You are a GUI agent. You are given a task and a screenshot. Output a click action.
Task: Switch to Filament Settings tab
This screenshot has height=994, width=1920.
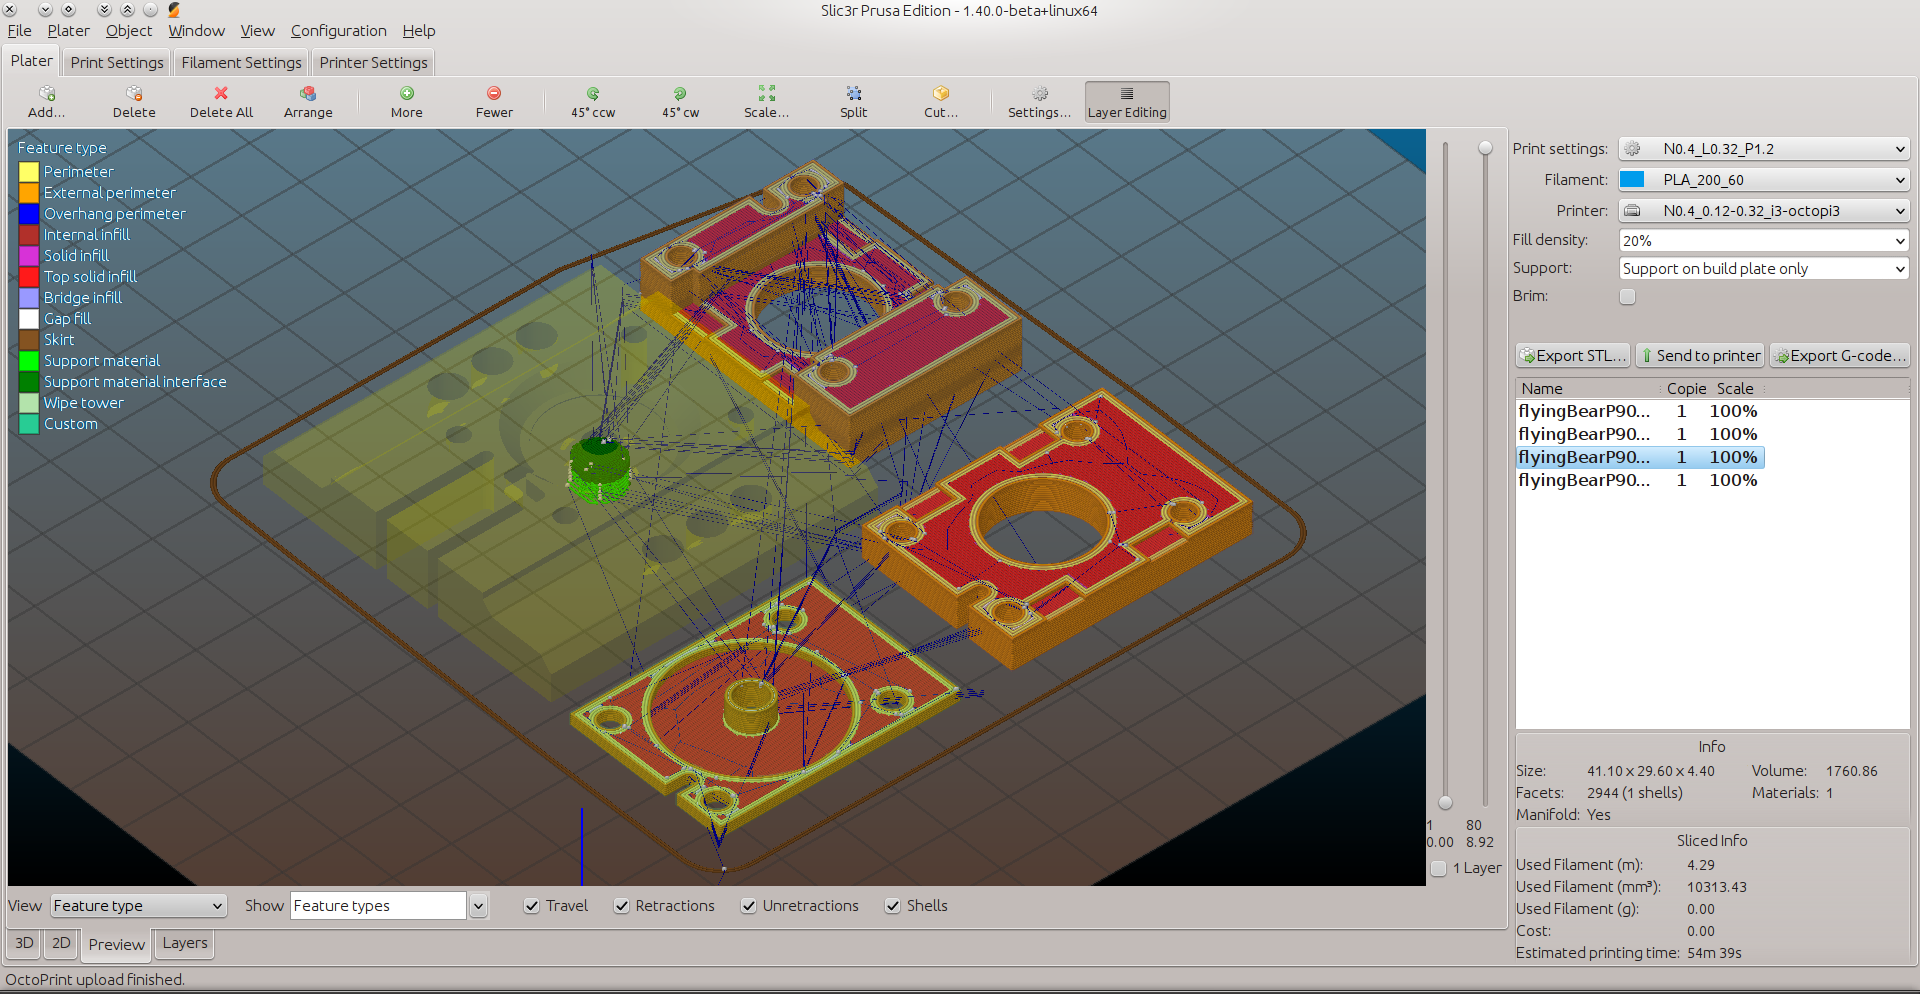[241, 62]
